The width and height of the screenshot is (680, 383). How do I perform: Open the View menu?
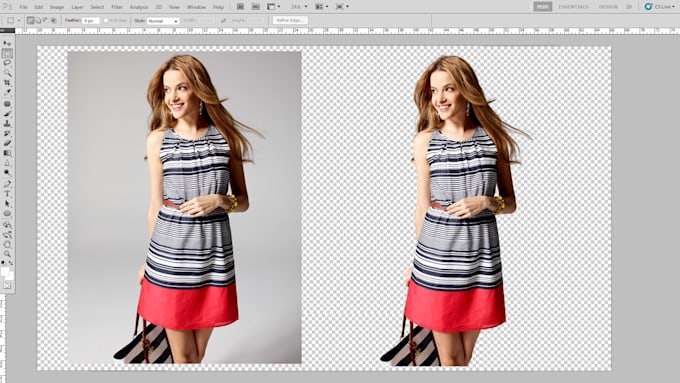point(174,7)
